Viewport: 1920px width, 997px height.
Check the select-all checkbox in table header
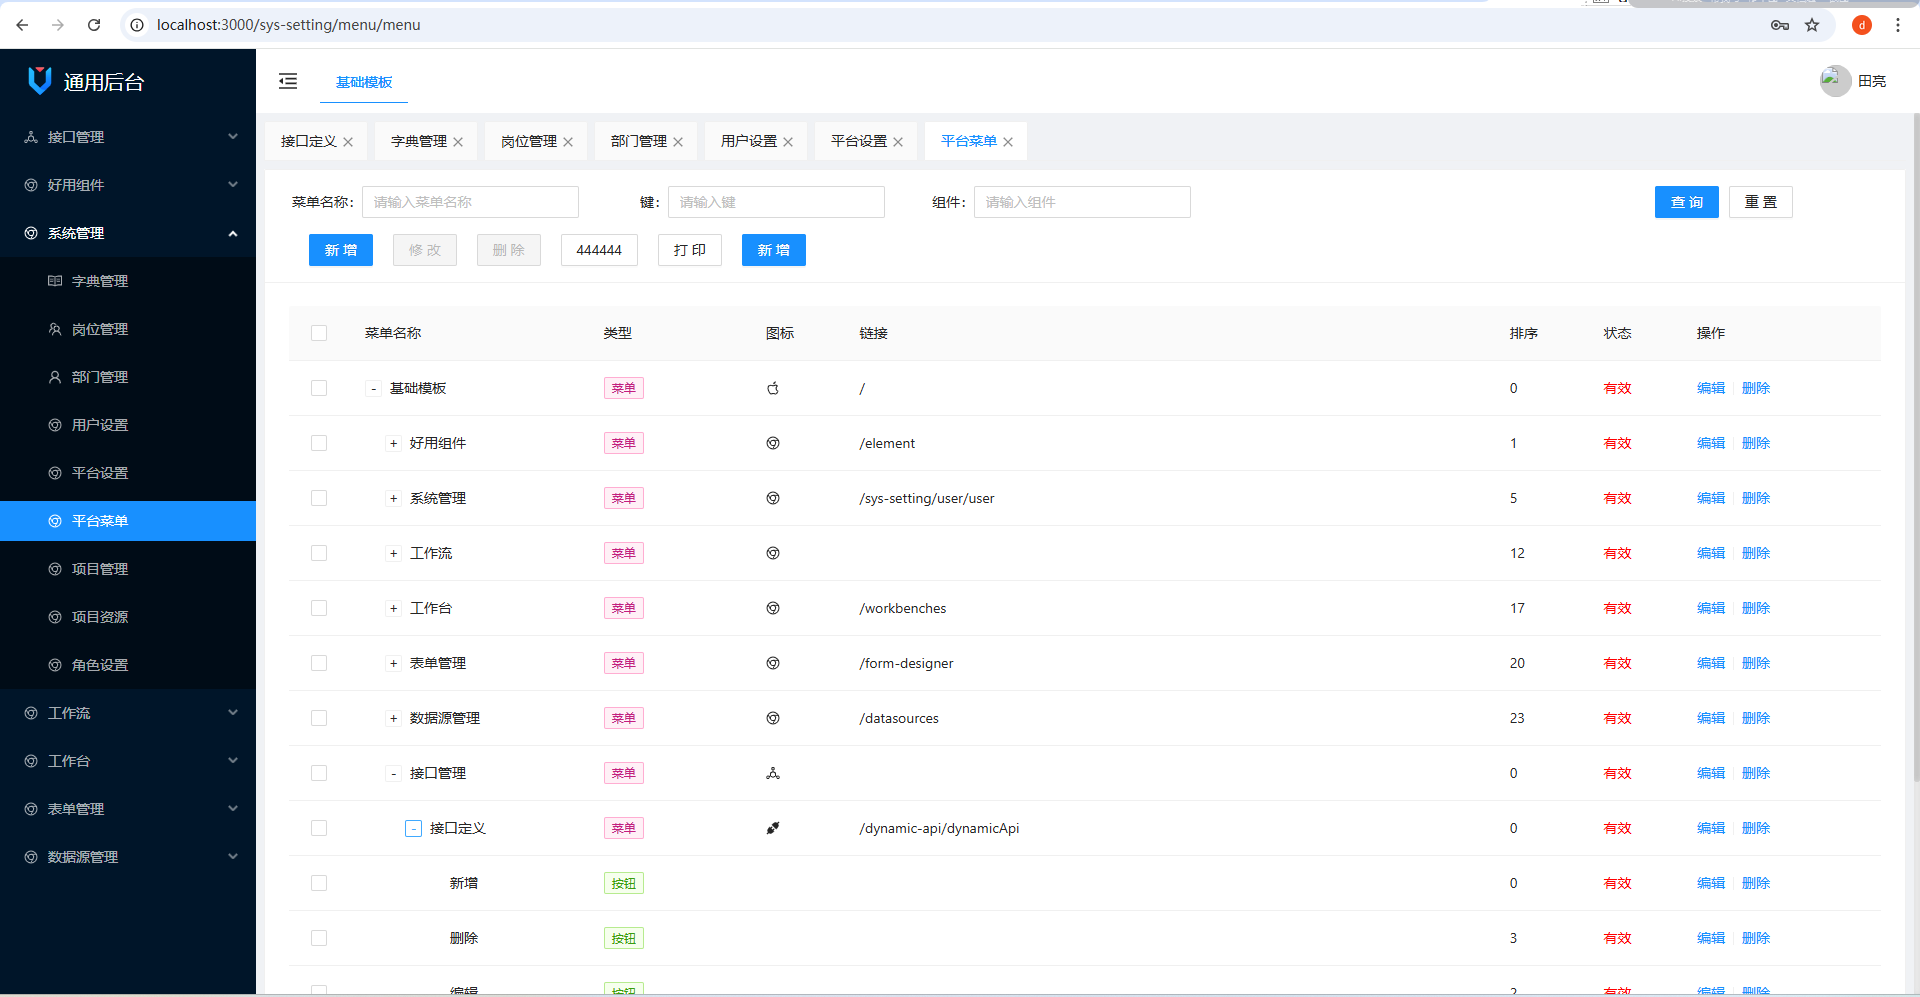point(319,333)
